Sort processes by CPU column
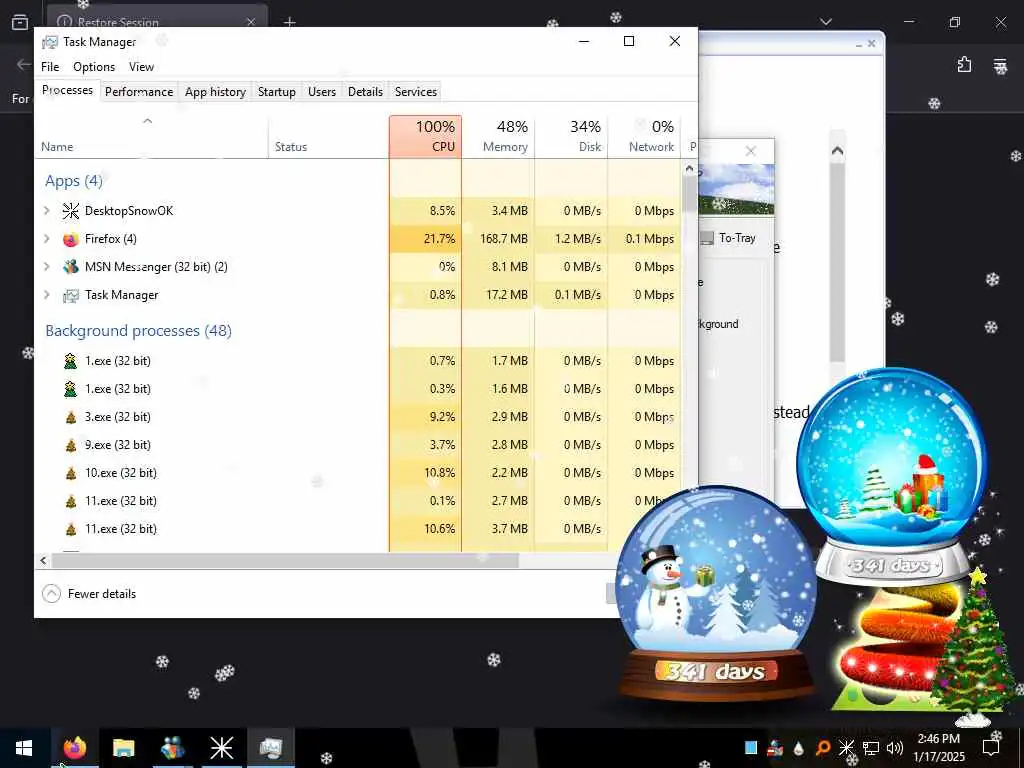The width and height of the screenshot is (1024, 768). click(x=425, y=136)
